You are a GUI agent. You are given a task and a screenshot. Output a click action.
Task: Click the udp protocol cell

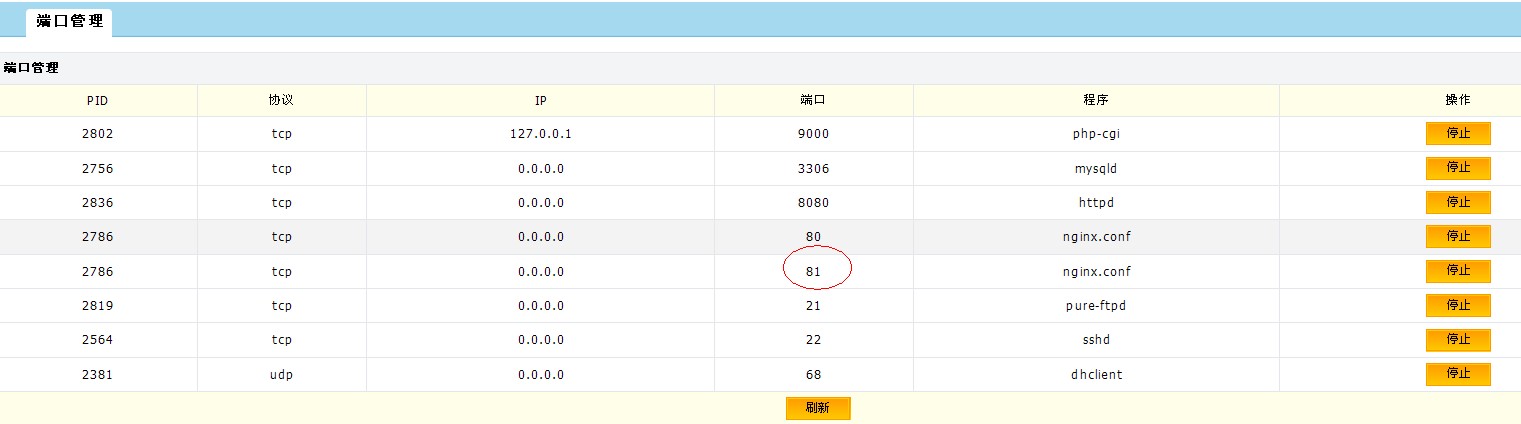pos(281,375)
